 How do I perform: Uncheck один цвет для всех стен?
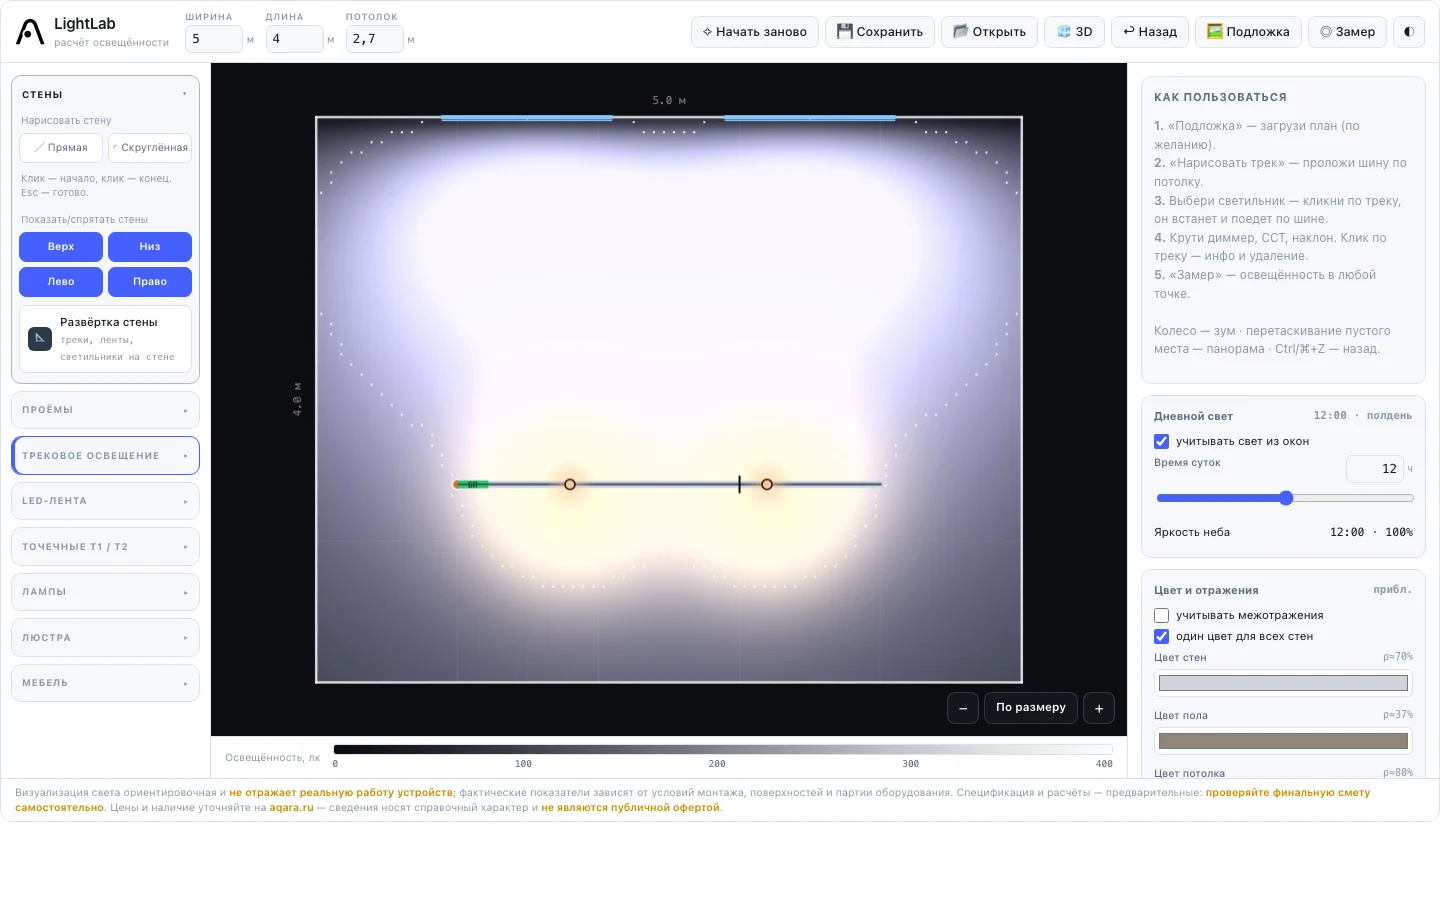pos(1161,636)
